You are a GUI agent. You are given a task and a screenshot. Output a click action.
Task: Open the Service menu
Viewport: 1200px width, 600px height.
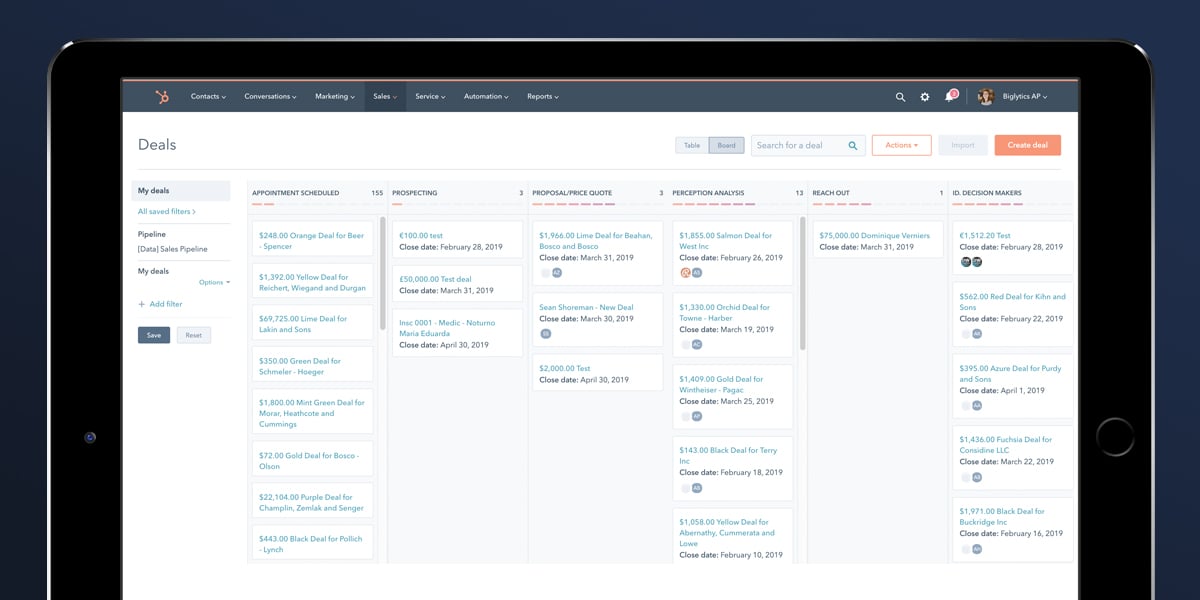430,97
